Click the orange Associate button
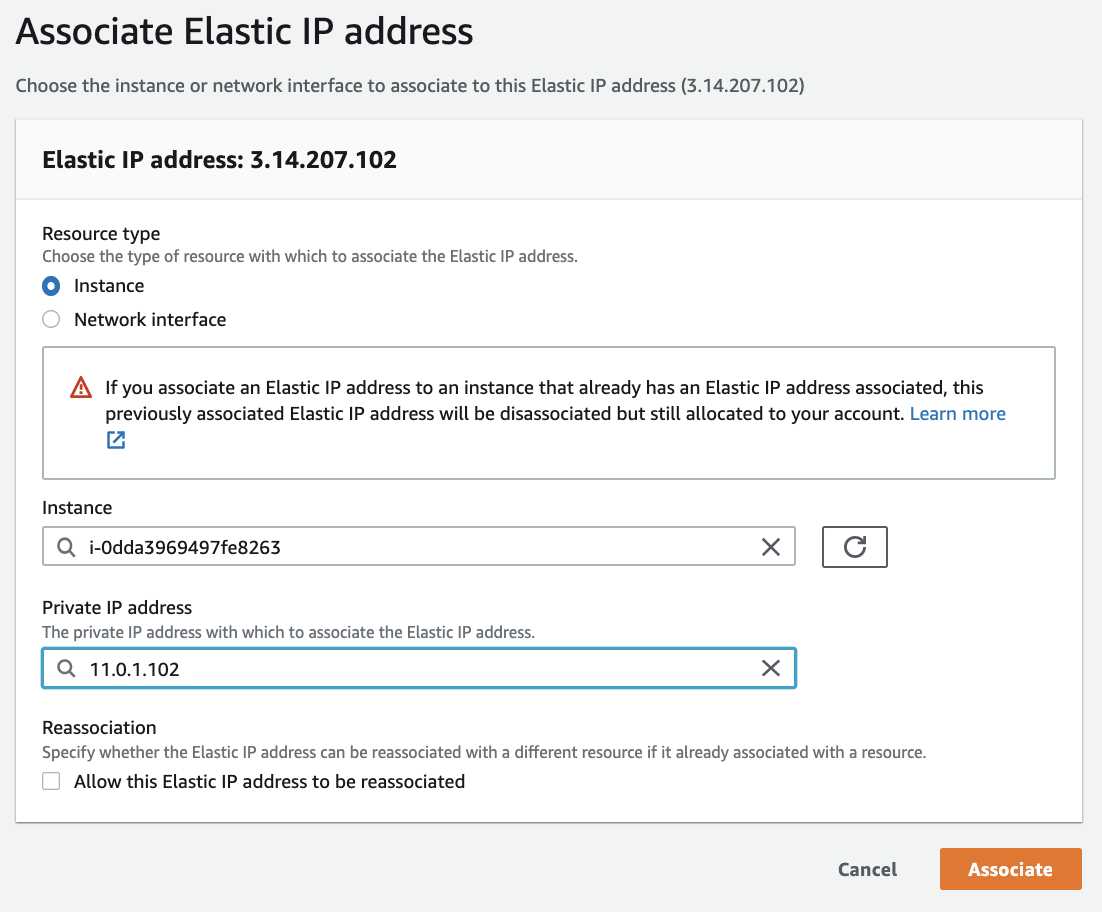Screen dimensions: 1102x912 point(1010,869)
